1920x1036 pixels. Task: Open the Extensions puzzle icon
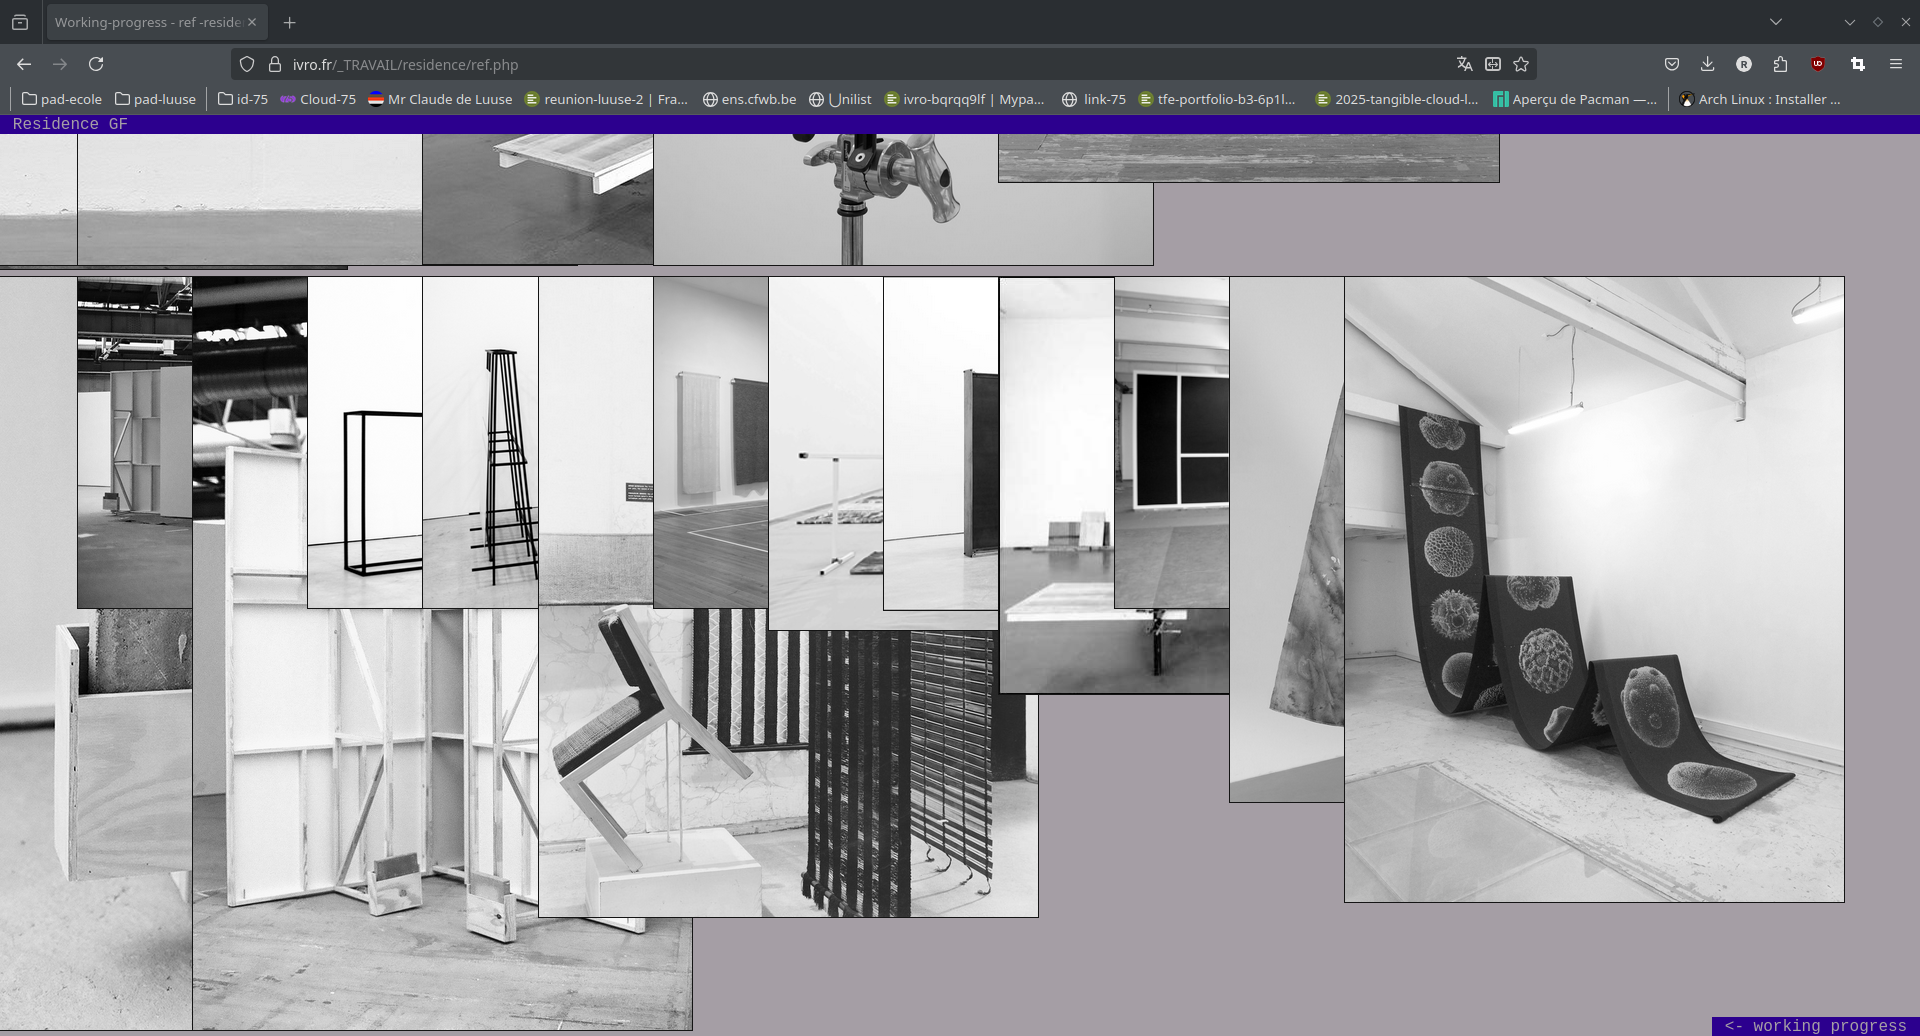point(1780,64)
